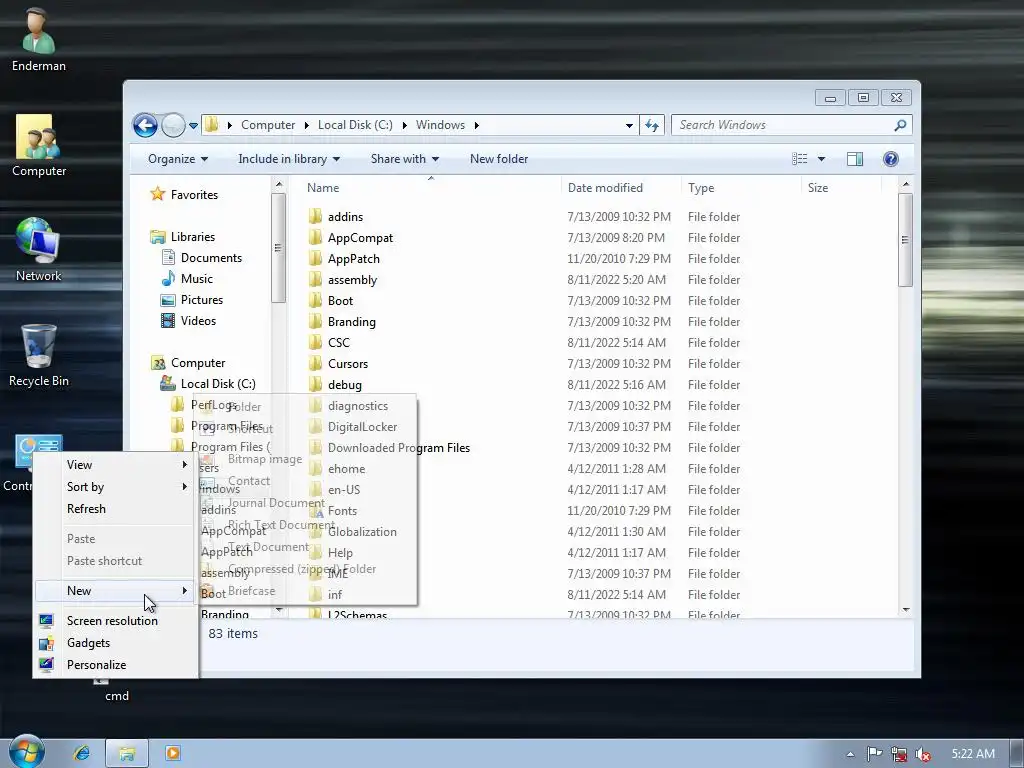Open more view options arrow
Viewport: 1024px width, 768px height.
tap(822, 159)
